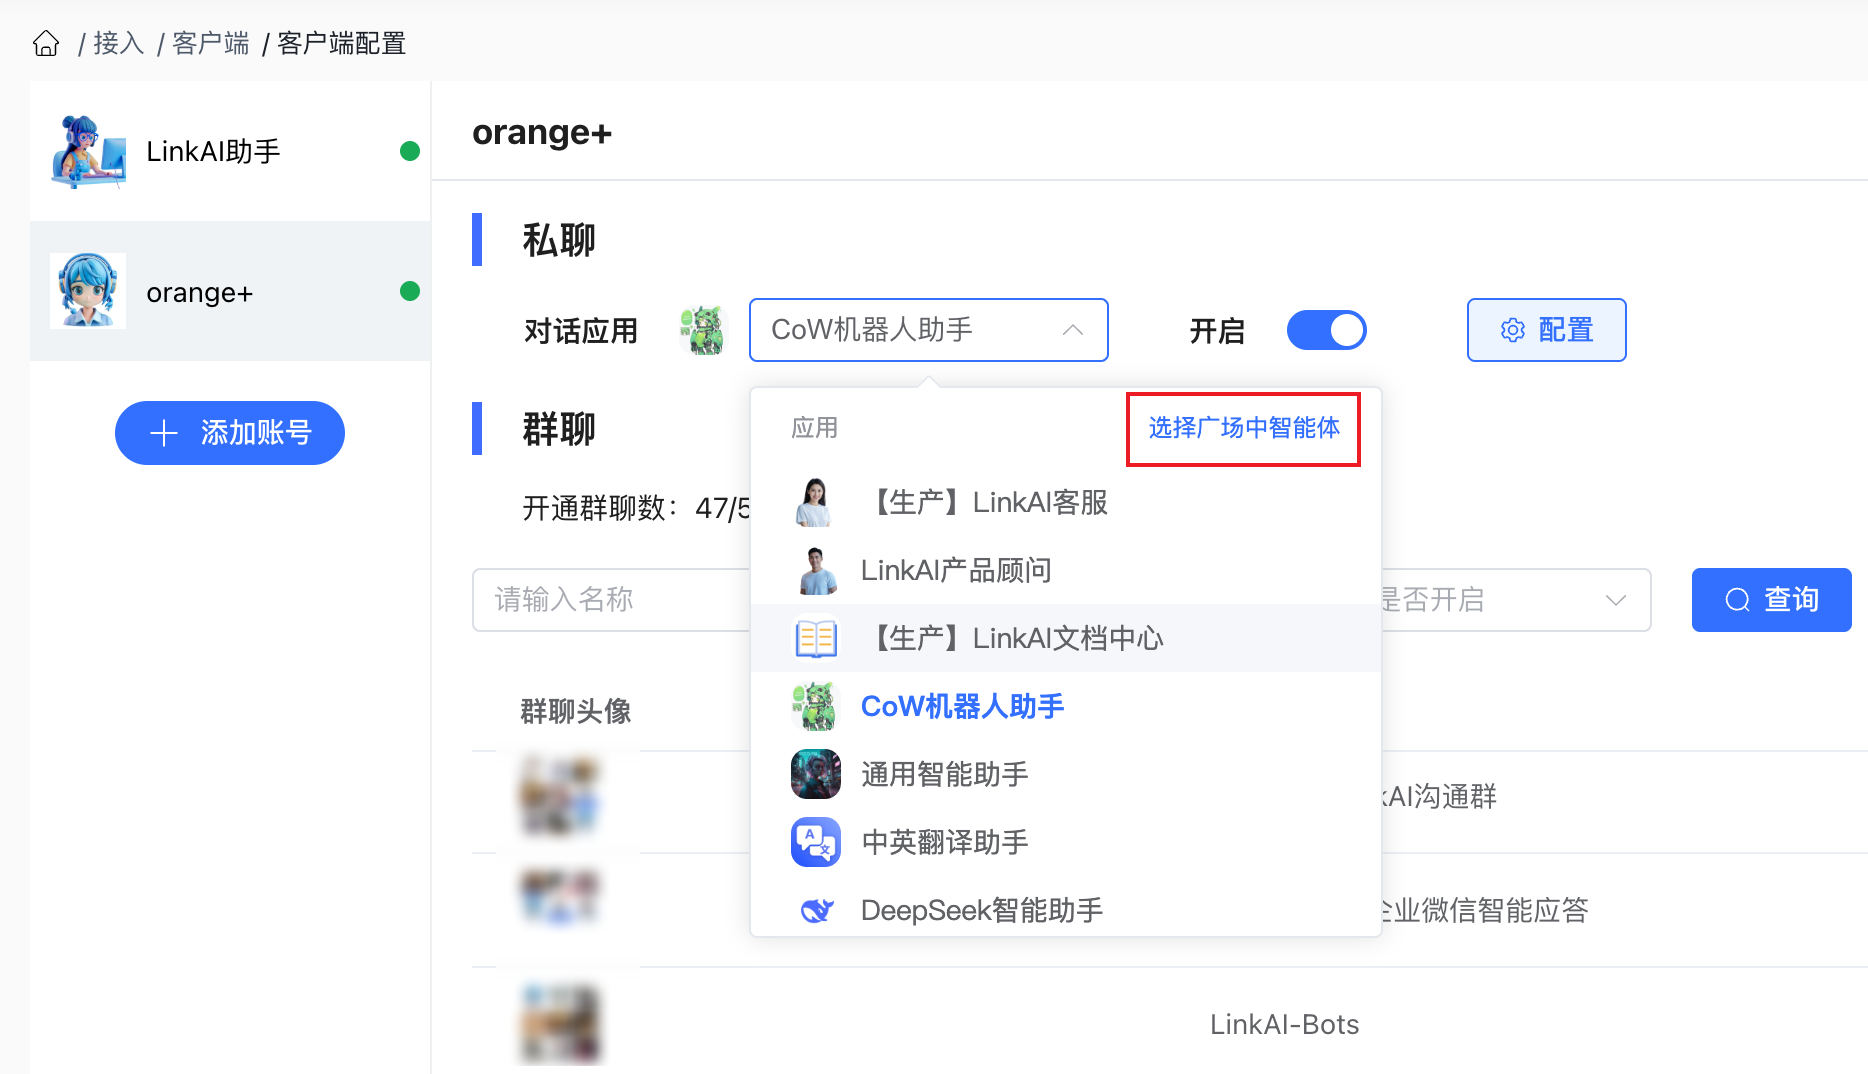Click the CoW robot icon beside 对话应用
The image size is (1868, 1074).
tap(703, 330)
